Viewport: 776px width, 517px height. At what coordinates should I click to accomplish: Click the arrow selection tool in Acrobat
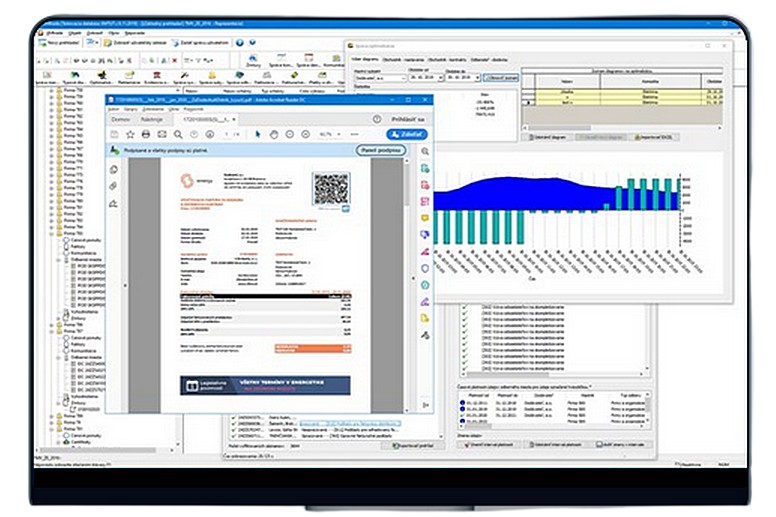click(258, 134)
